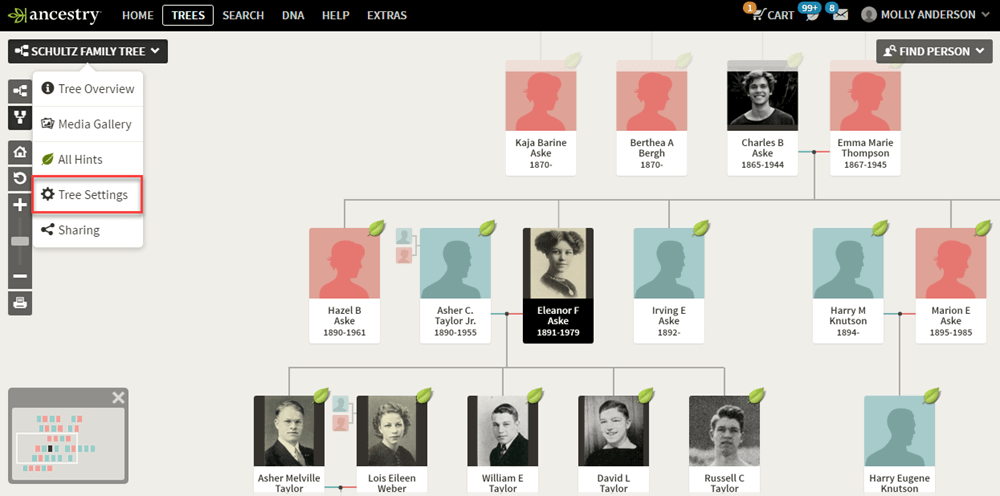Go to Search in top navigation
This screenshot has height=496, width=1000.
[243, 15]
